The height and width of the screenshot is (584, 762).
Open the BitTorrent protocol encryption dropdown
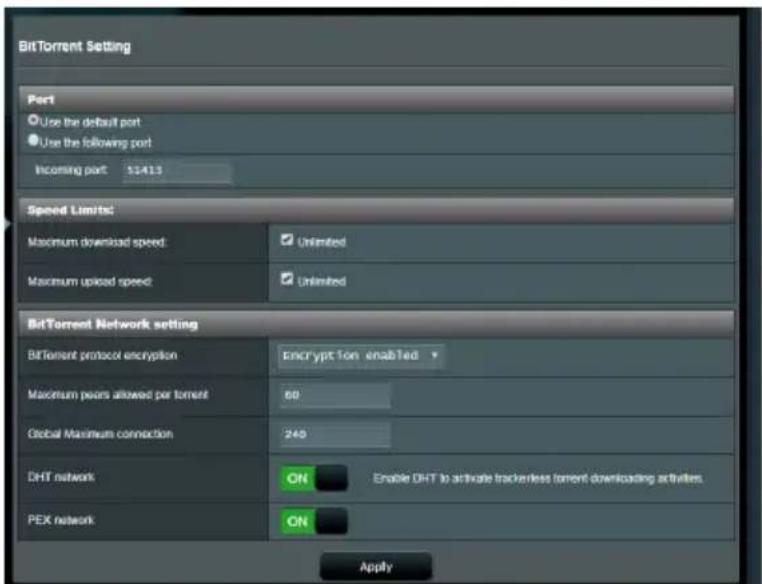coord(361,356)
